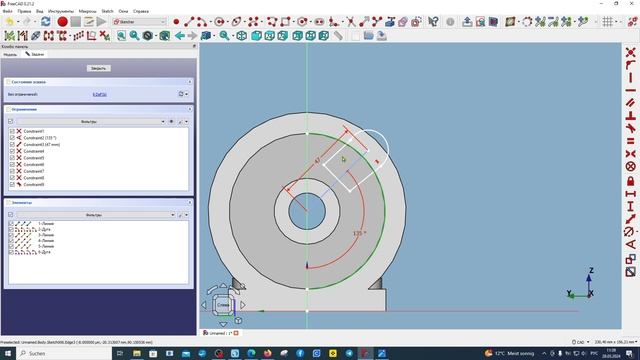Select the polyline creation tool
Viewport: 640px width, 360px height.
click(x=272, y=22)
